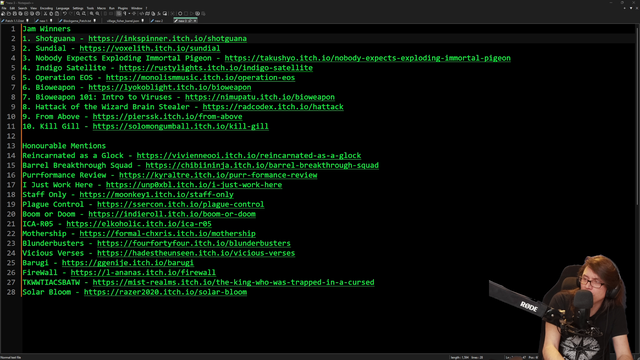Open the Define Your Language icon
This screenshot has height=360, width=640.
142,13
